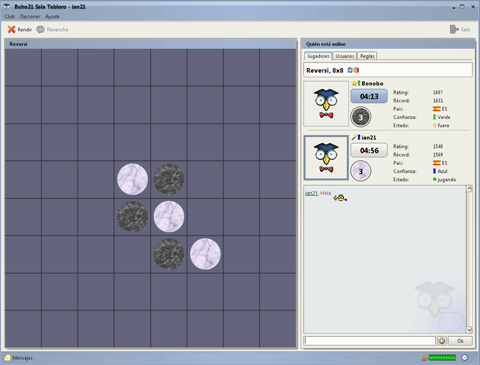Click Bonobo's owl avatar
Image resolution: width=480 pixels, height=365 pixels.
click(326, 104)
